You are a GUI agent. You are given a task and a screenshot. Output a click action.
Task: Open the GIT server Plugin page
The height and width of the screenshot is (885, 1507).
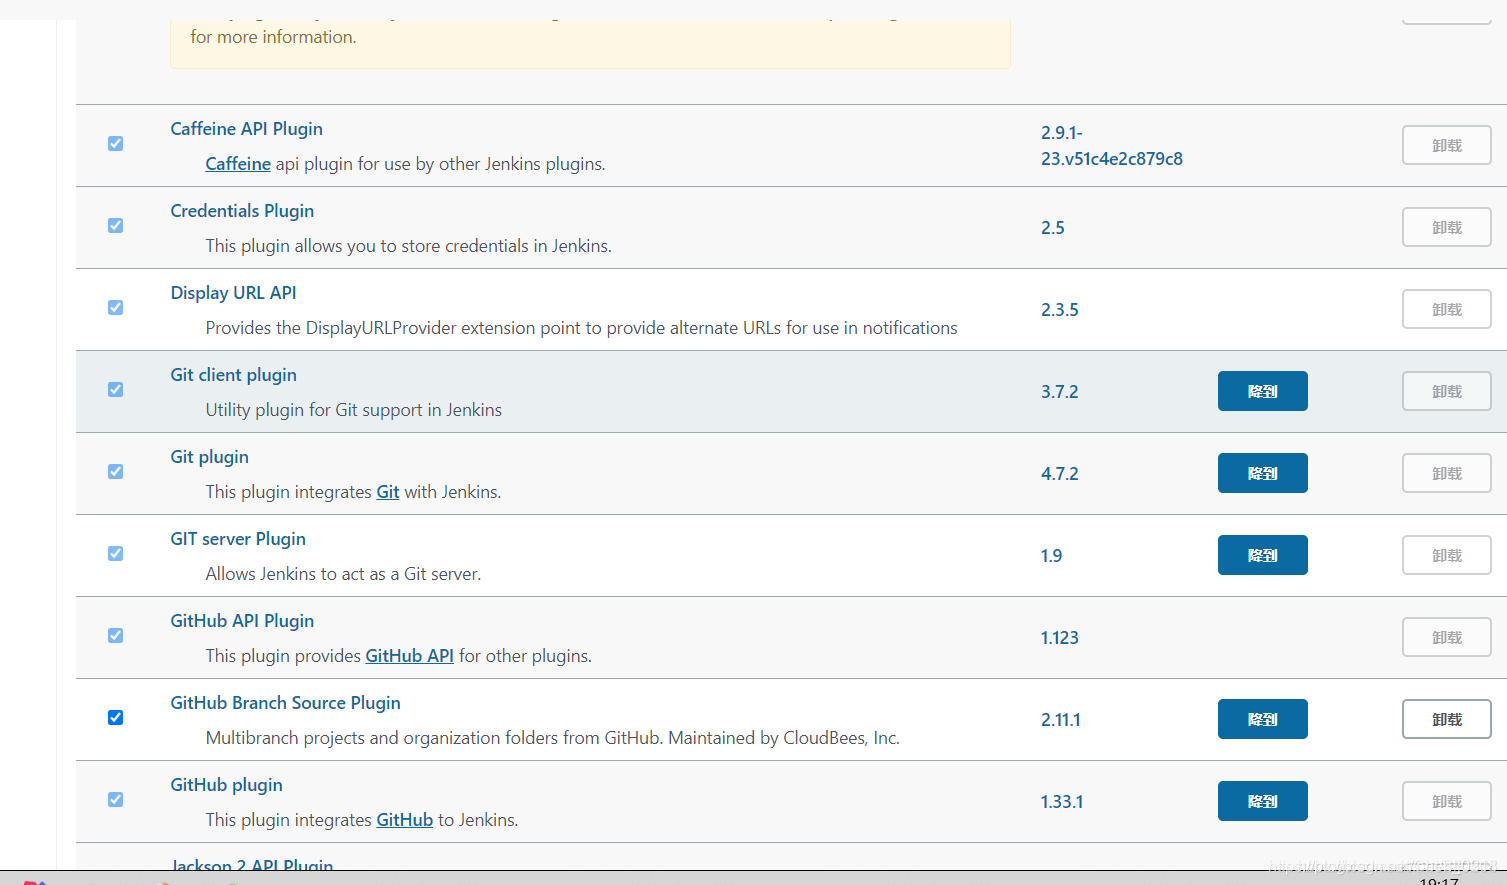(238, 539)
